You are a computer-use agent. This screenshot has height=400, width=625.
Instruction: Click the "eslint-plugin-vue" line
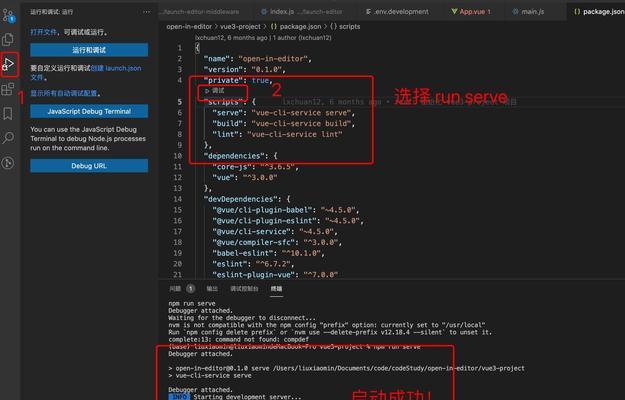pos(275,275)
